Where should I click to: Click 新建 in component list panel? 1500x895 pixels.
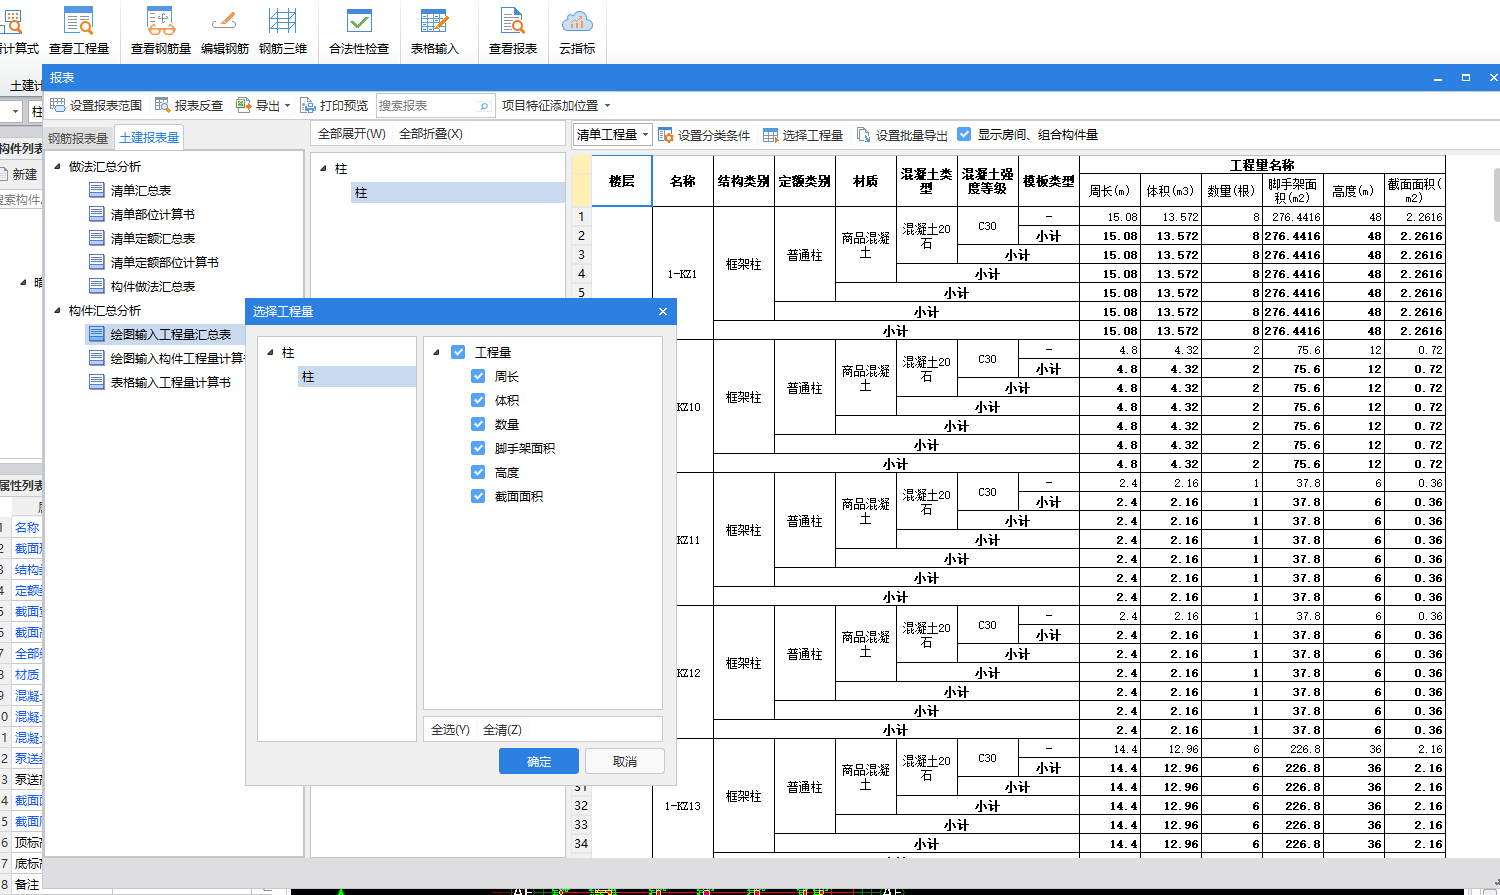point(19,174)
